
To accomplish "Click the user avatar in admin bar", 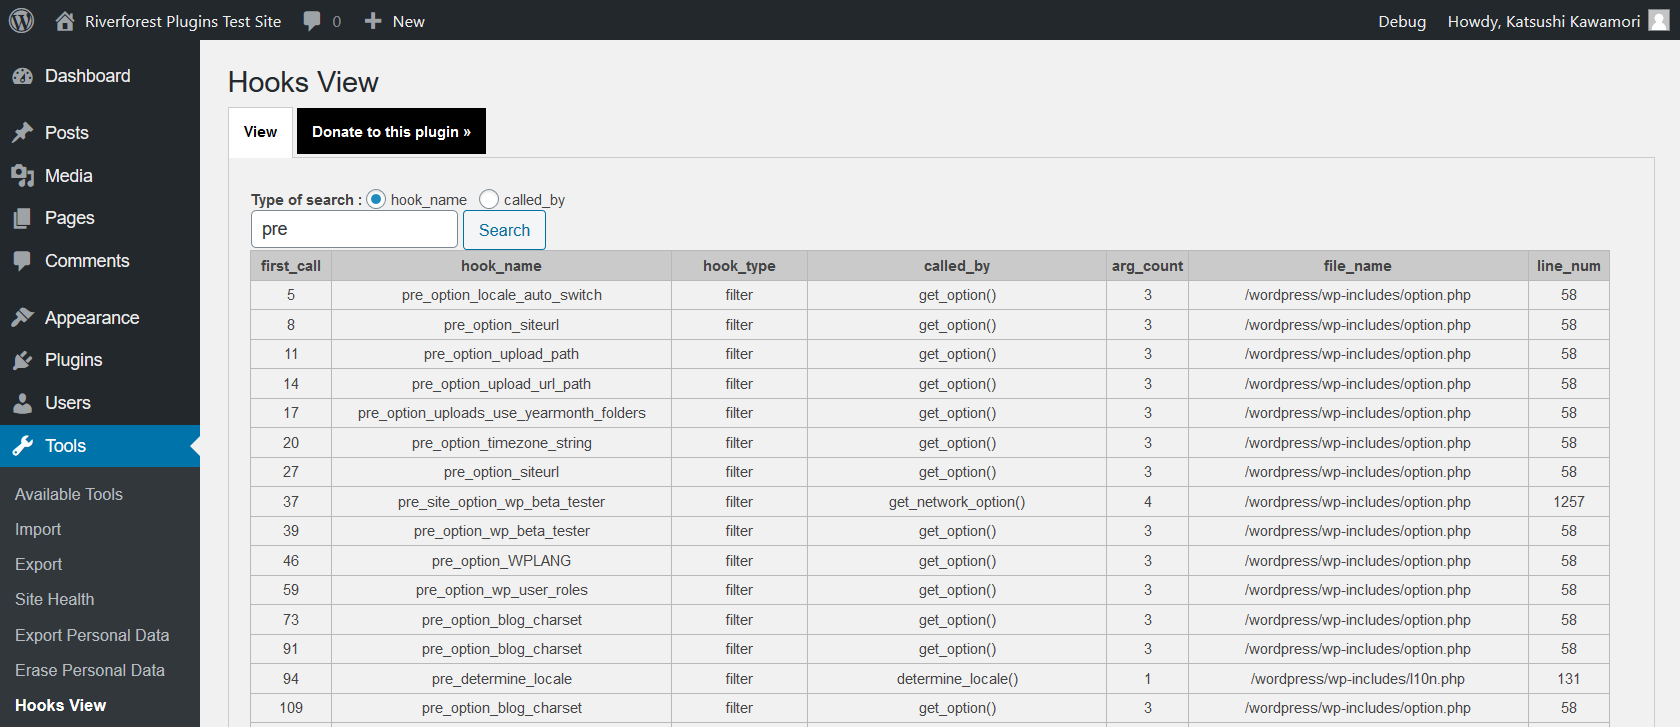I will (x=1659, y=20).
